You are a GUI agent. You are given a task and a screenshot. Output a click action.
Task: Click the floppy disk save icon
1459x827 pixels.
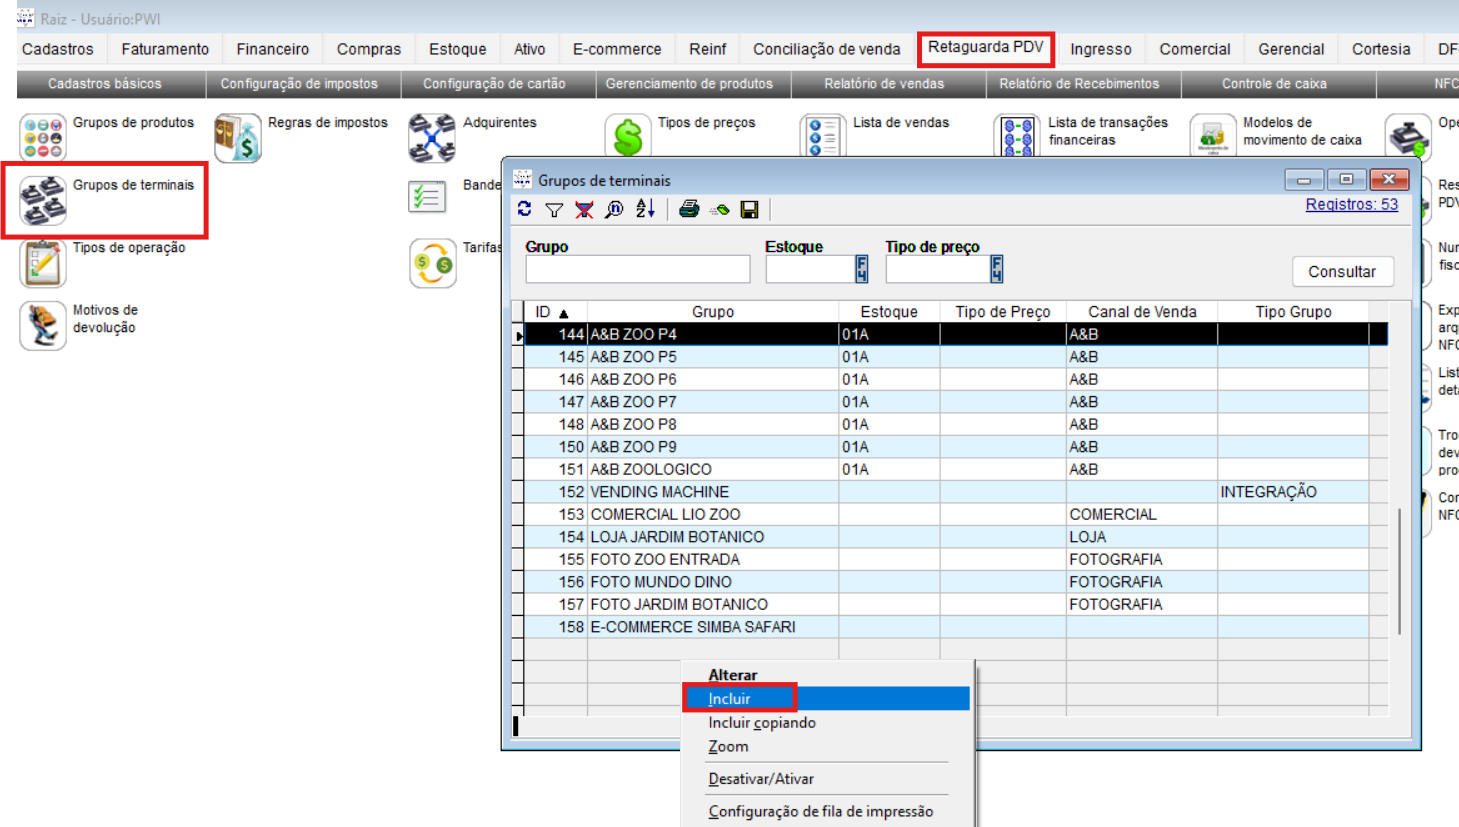(749, 209)
